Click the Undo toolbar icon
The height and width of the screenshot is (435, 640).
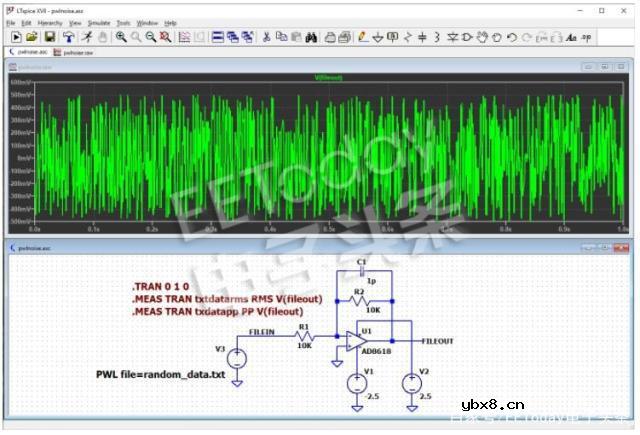tap(512, 37)
